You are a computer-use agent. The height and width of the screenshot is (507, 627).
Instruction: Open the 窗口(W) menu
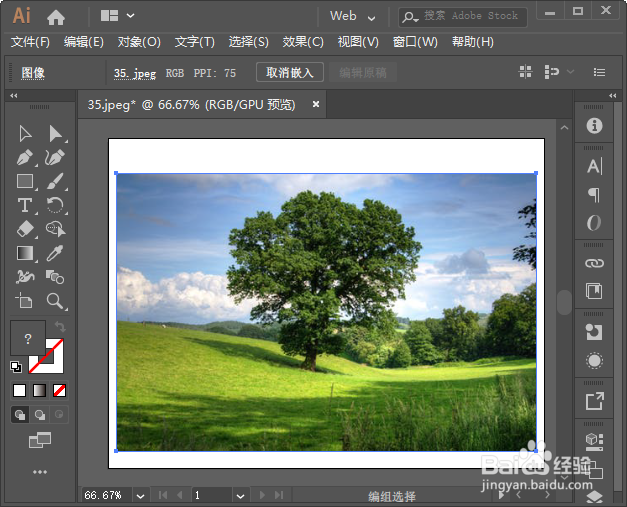click(415, 42)
